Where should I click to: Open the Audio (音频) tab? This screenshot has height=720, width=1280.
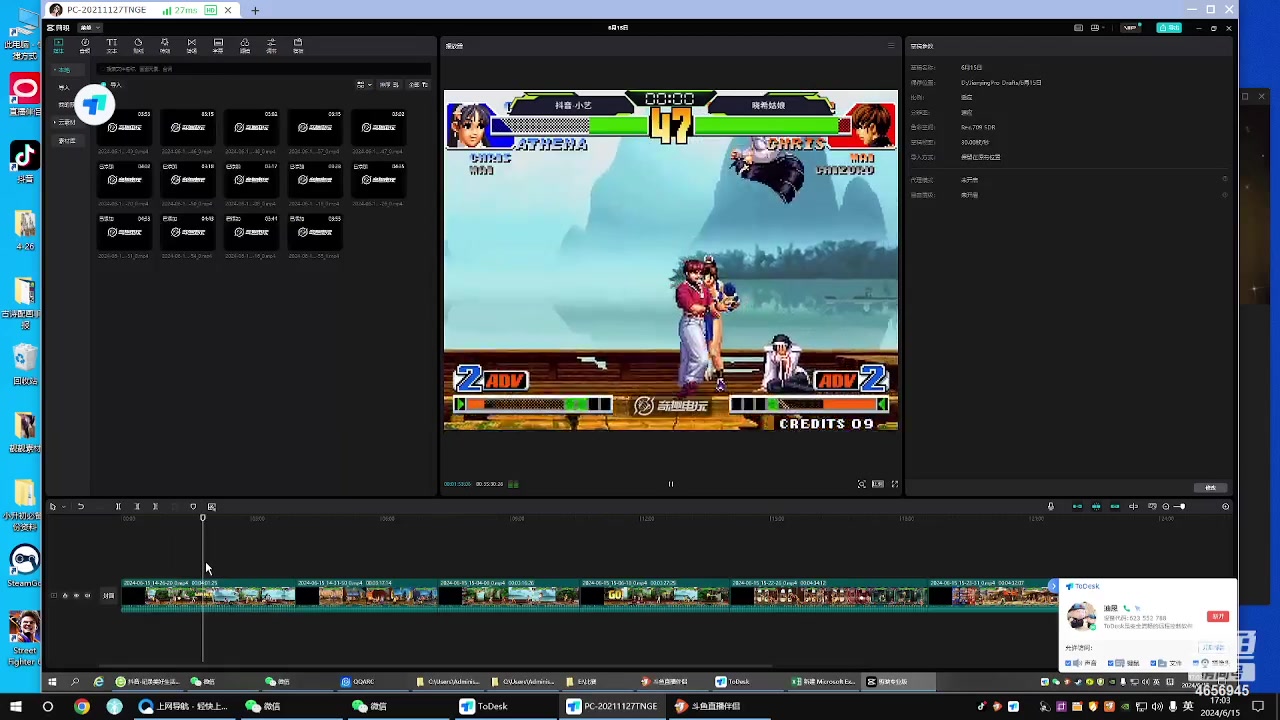(x=85, y=45)
